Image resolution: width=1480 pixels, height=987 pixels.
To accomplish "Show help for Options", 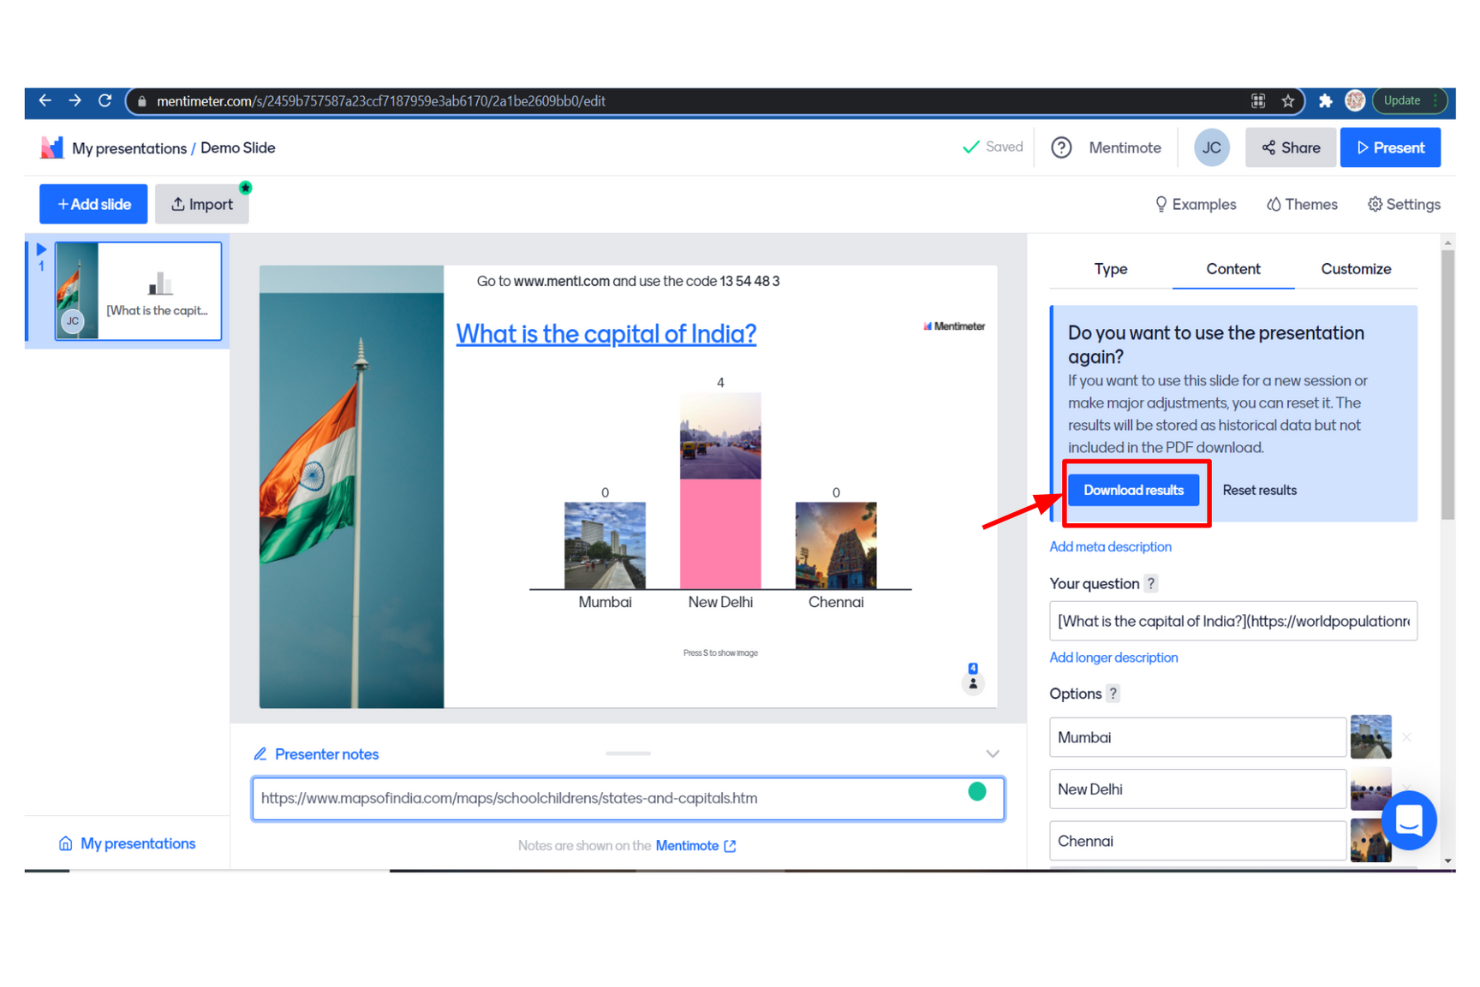I will click(x=1113, y=693).
